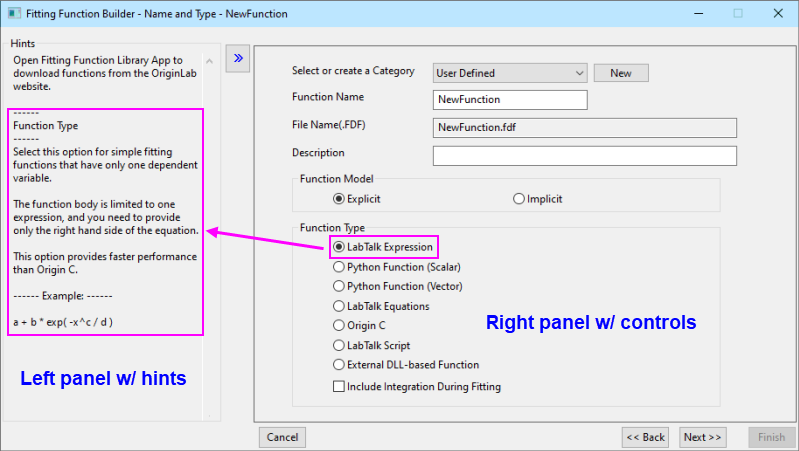This screenshot has width=799, height=451.
Task: Select LabTalk Equations function type
Action: (339, 306)
